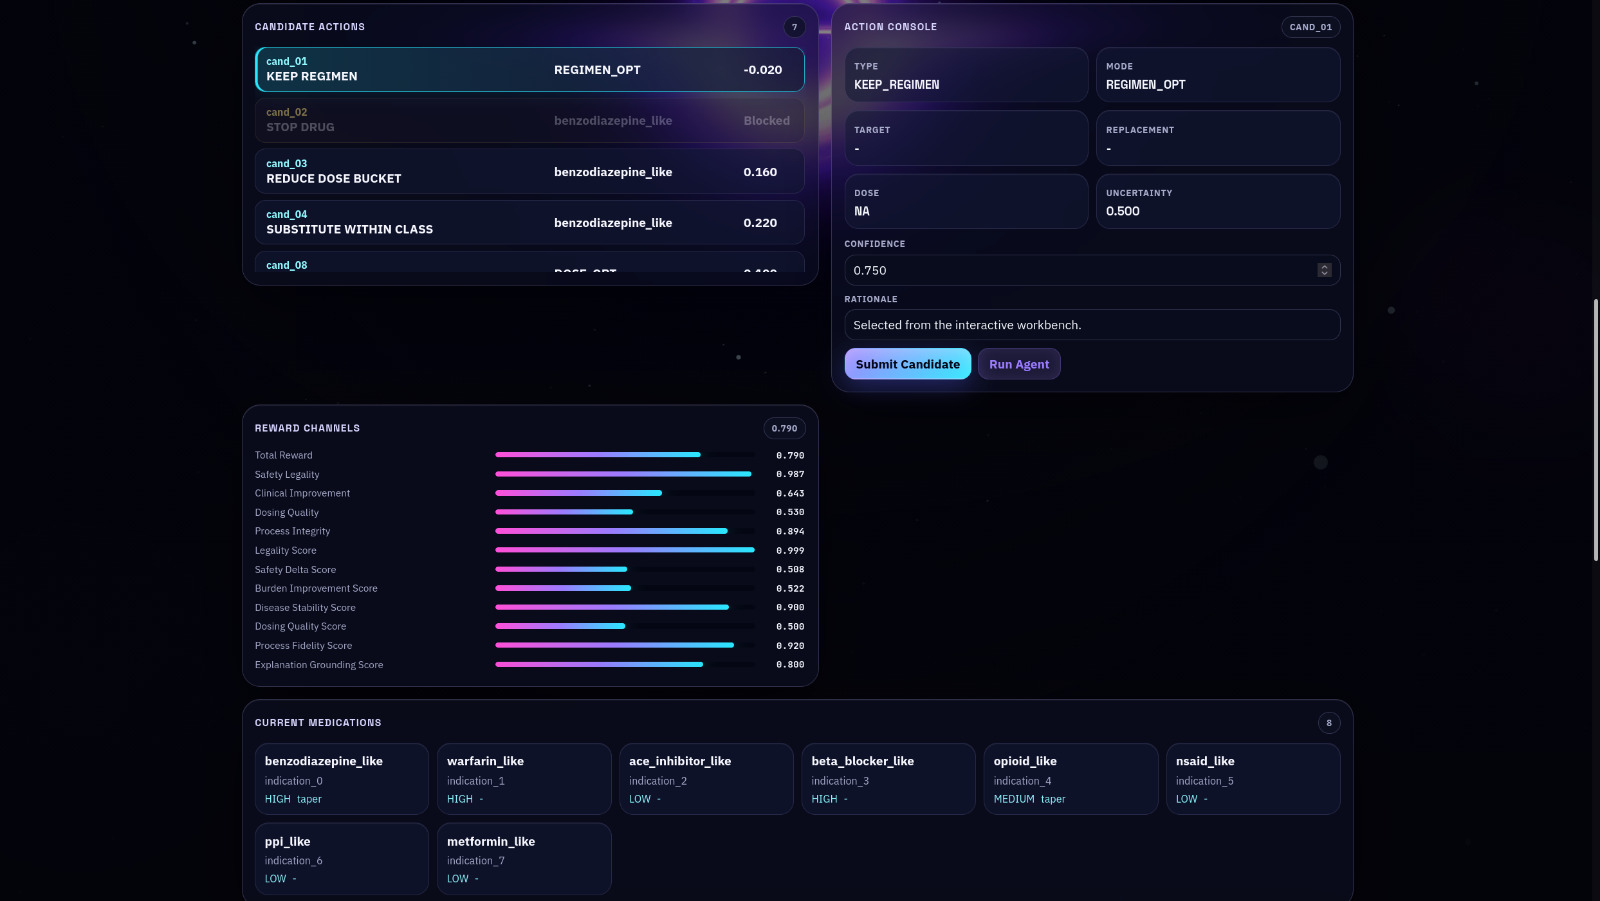The width and height of the screenshot is (1600, 901).
Task: Click the Safety Legality progress bar
Action: tap(625, 474)
